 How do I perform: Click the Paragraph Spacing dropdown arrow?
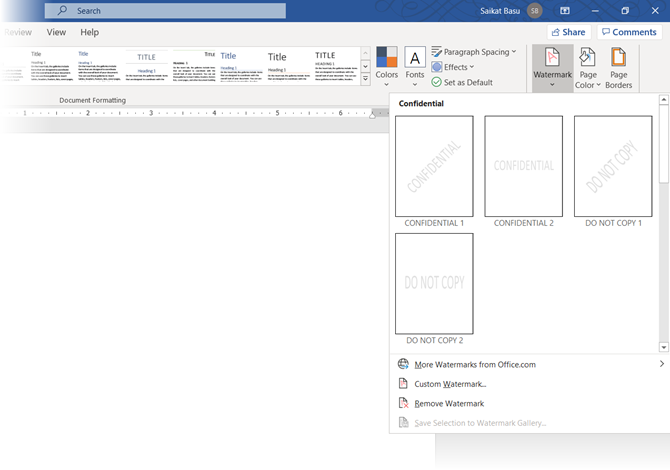pyautogui.click(x=514, y=52)
